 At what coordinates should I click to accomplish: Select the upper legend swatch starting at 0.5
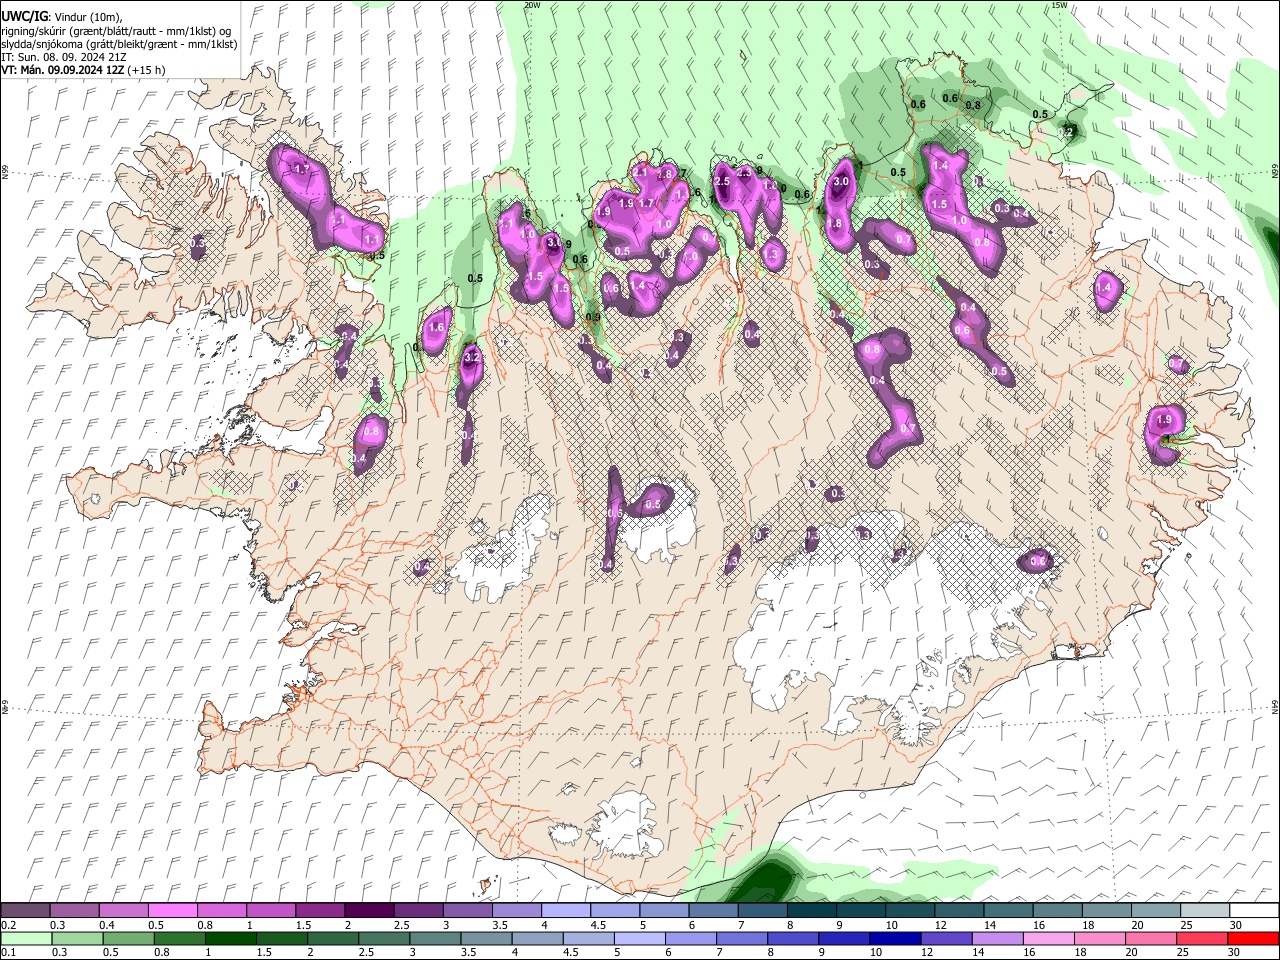pos(173,911)
